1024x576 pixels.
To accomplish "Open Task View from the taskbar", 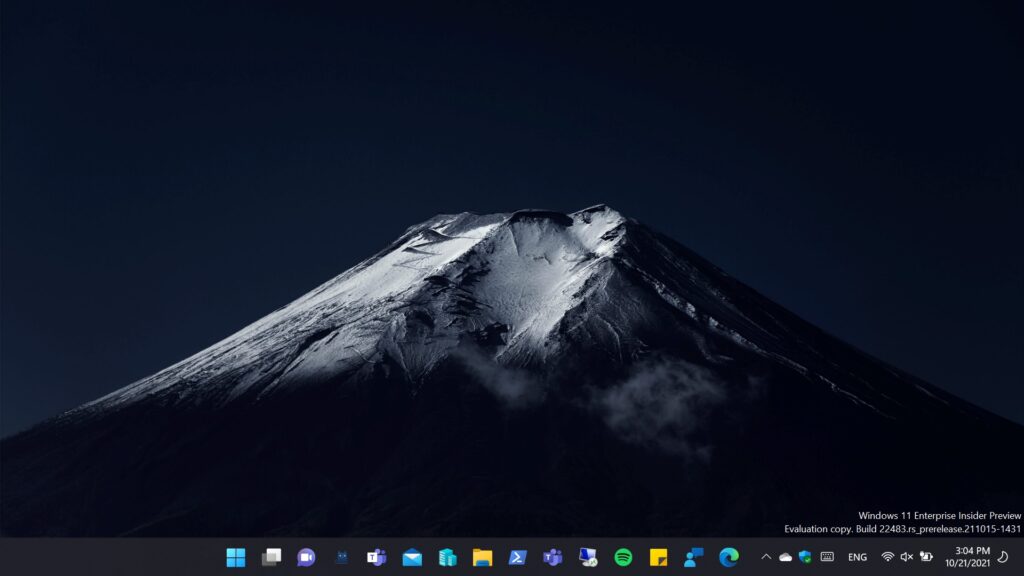I will (271, 557).
